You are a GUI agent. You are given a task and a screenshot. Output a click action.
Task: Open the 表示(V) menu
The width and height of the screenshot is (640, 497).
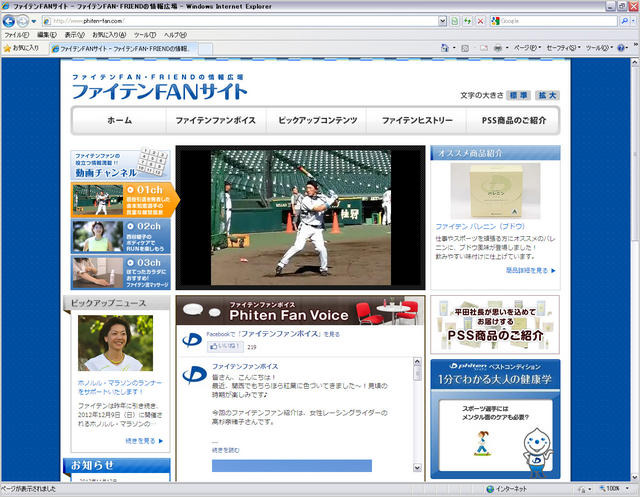point(74,35)
